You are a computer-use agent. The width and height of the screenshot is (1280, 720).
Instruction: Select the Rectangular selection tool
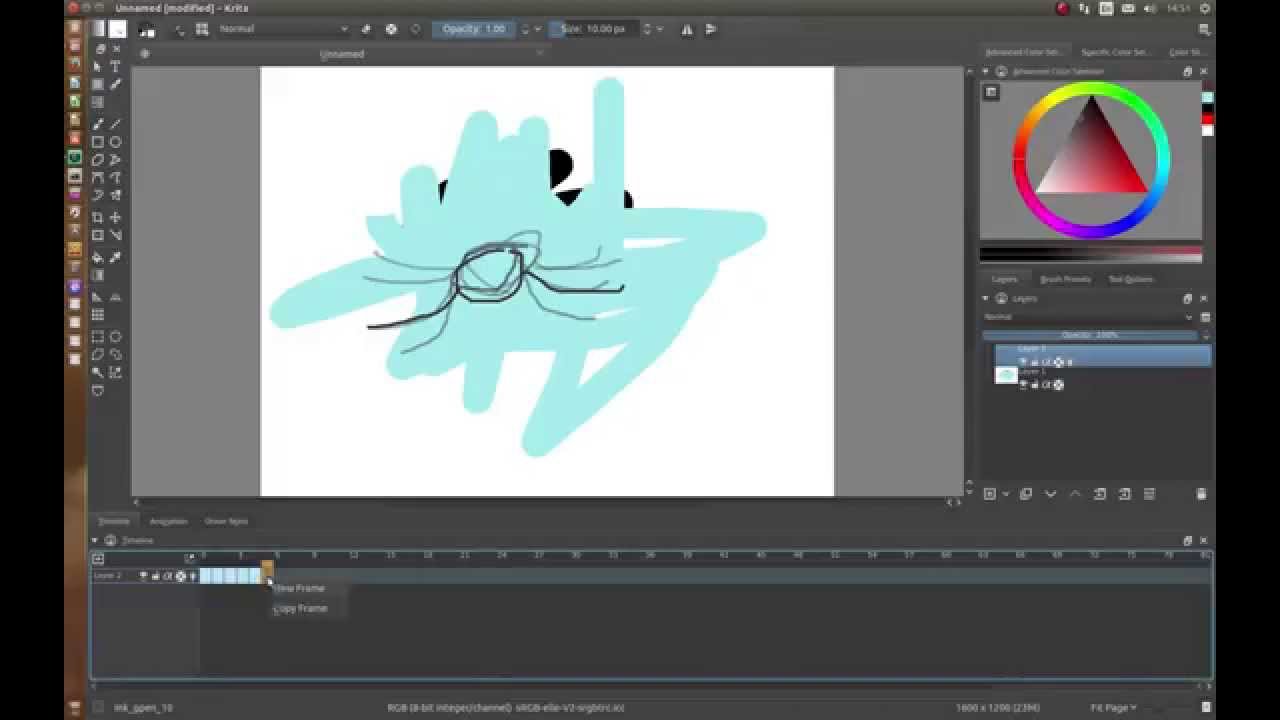(x=98, y=337)
